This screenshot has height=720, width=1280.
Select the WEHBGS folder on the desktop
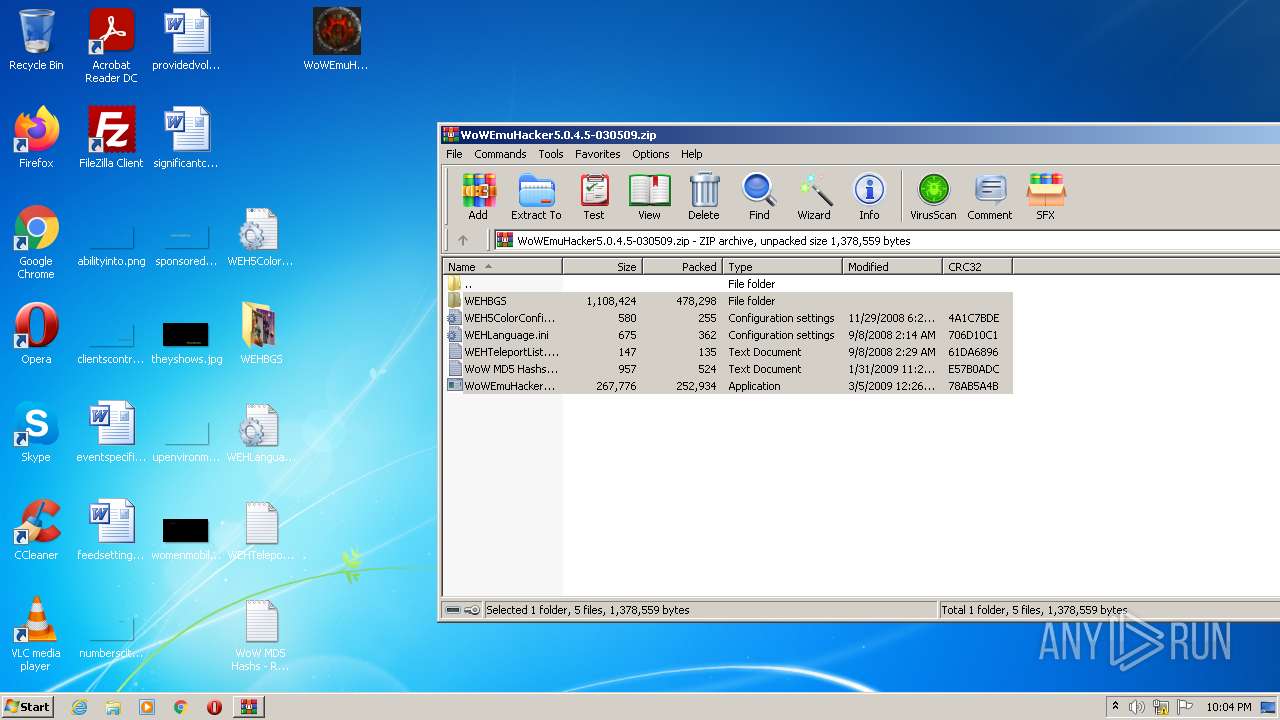point(261,334)
